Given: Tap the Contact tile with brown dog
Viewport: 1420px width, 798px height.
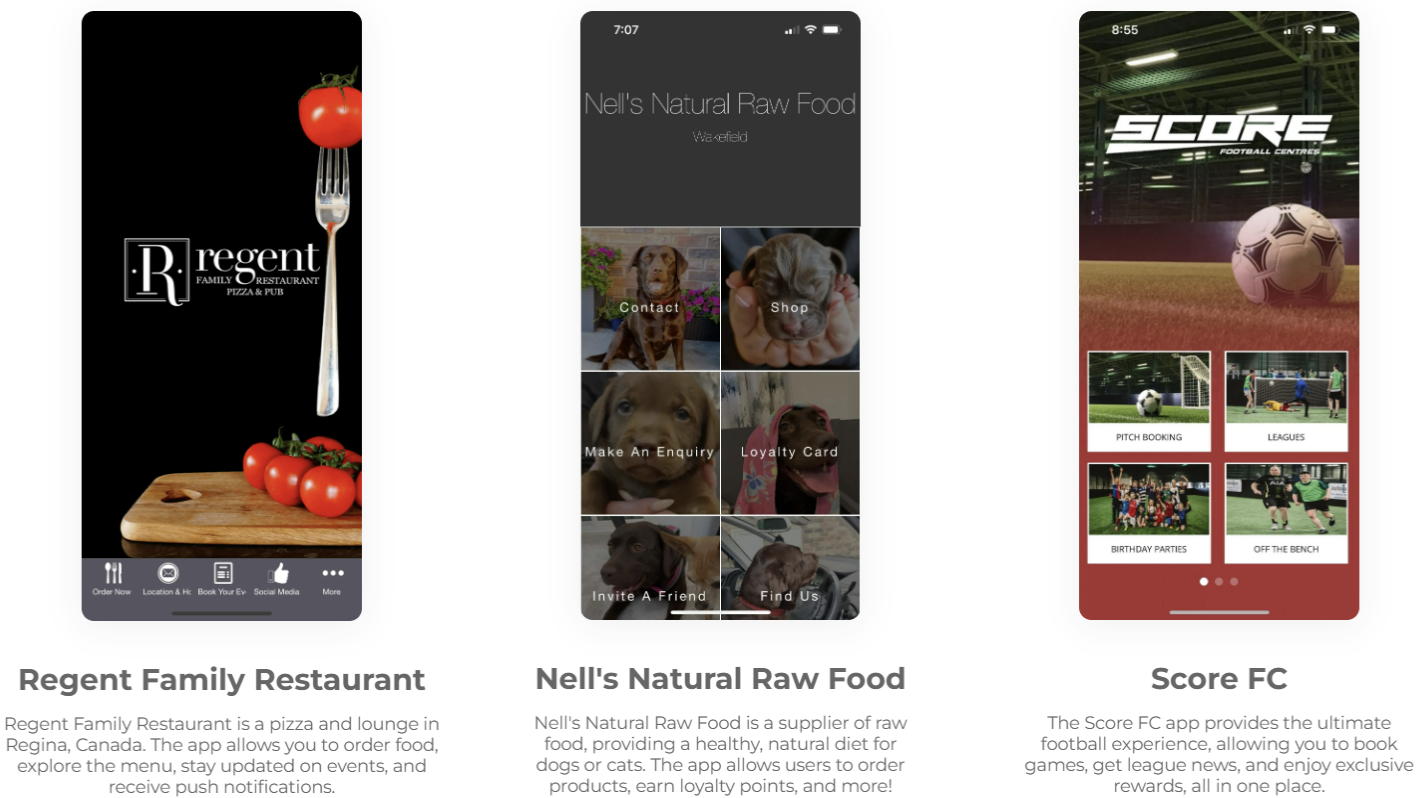Looking at the screenshot, I should tap(650, 299).
